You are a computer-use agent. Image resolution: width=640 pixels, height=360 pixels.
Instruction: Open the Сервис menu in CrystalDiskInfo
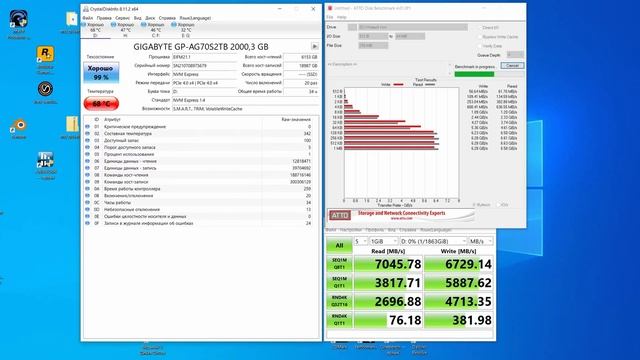[122, 18]
